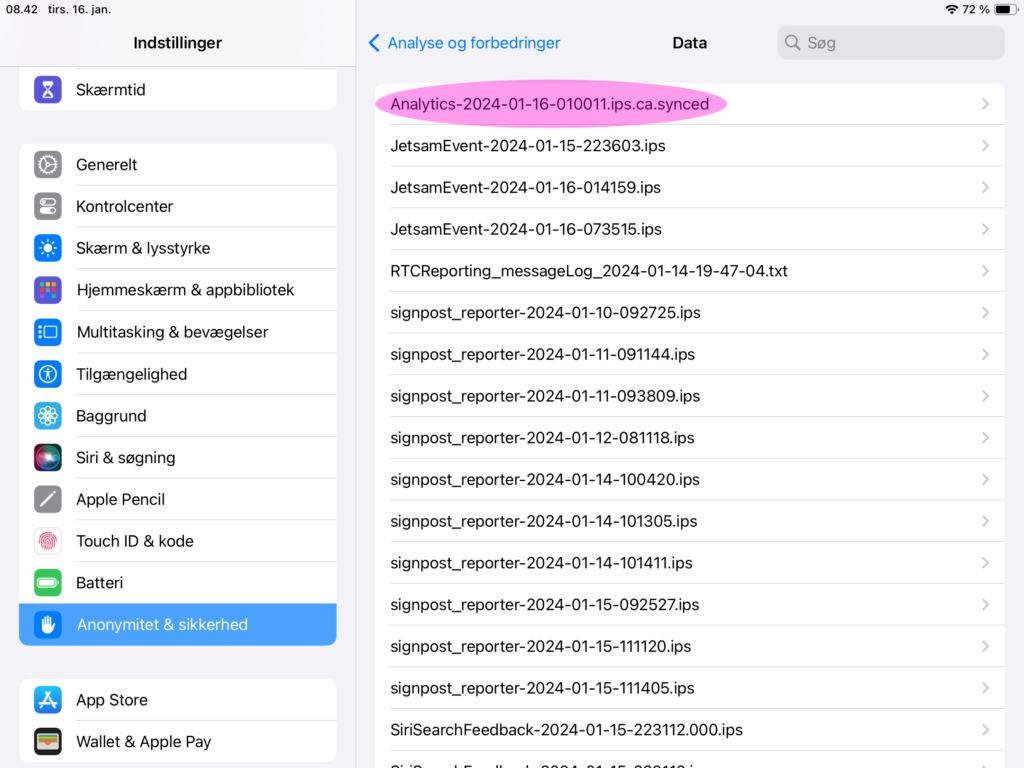Tap the Apple Pencil icon

[48, 500]
